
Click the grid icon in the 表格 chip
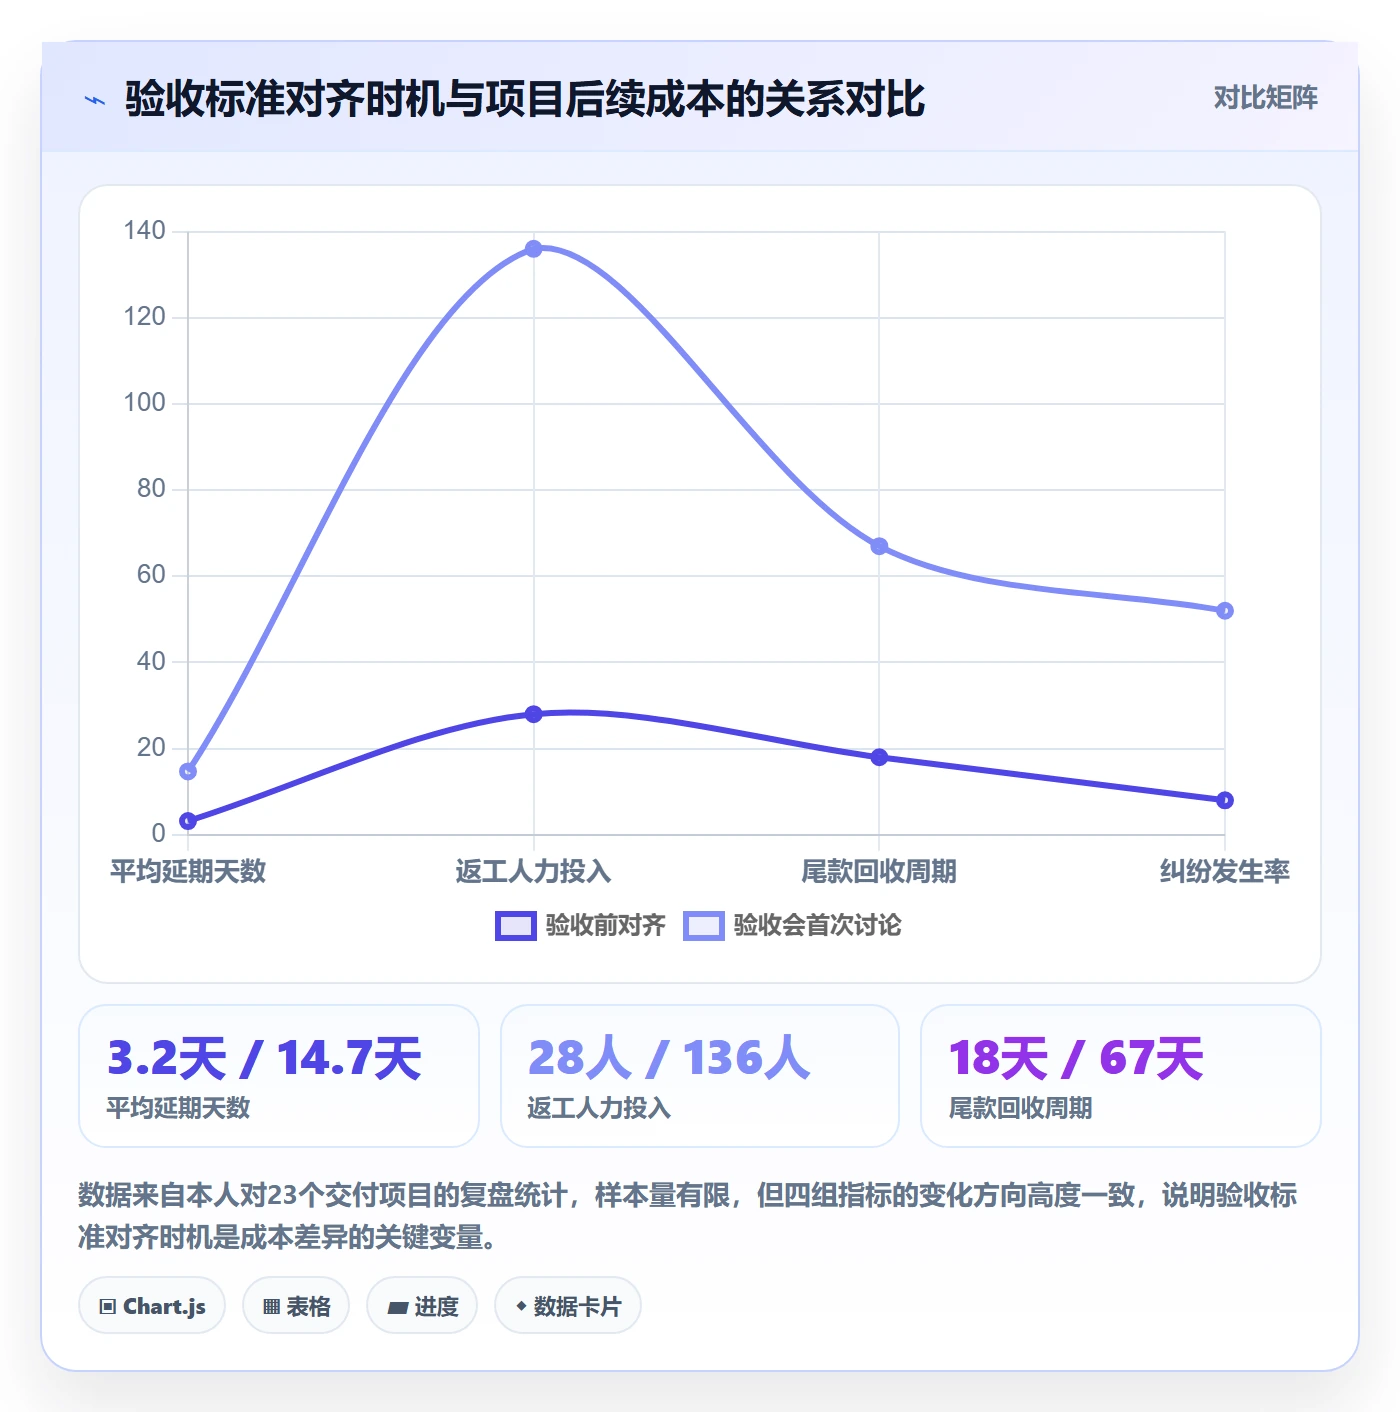[x=271, y=1306]
